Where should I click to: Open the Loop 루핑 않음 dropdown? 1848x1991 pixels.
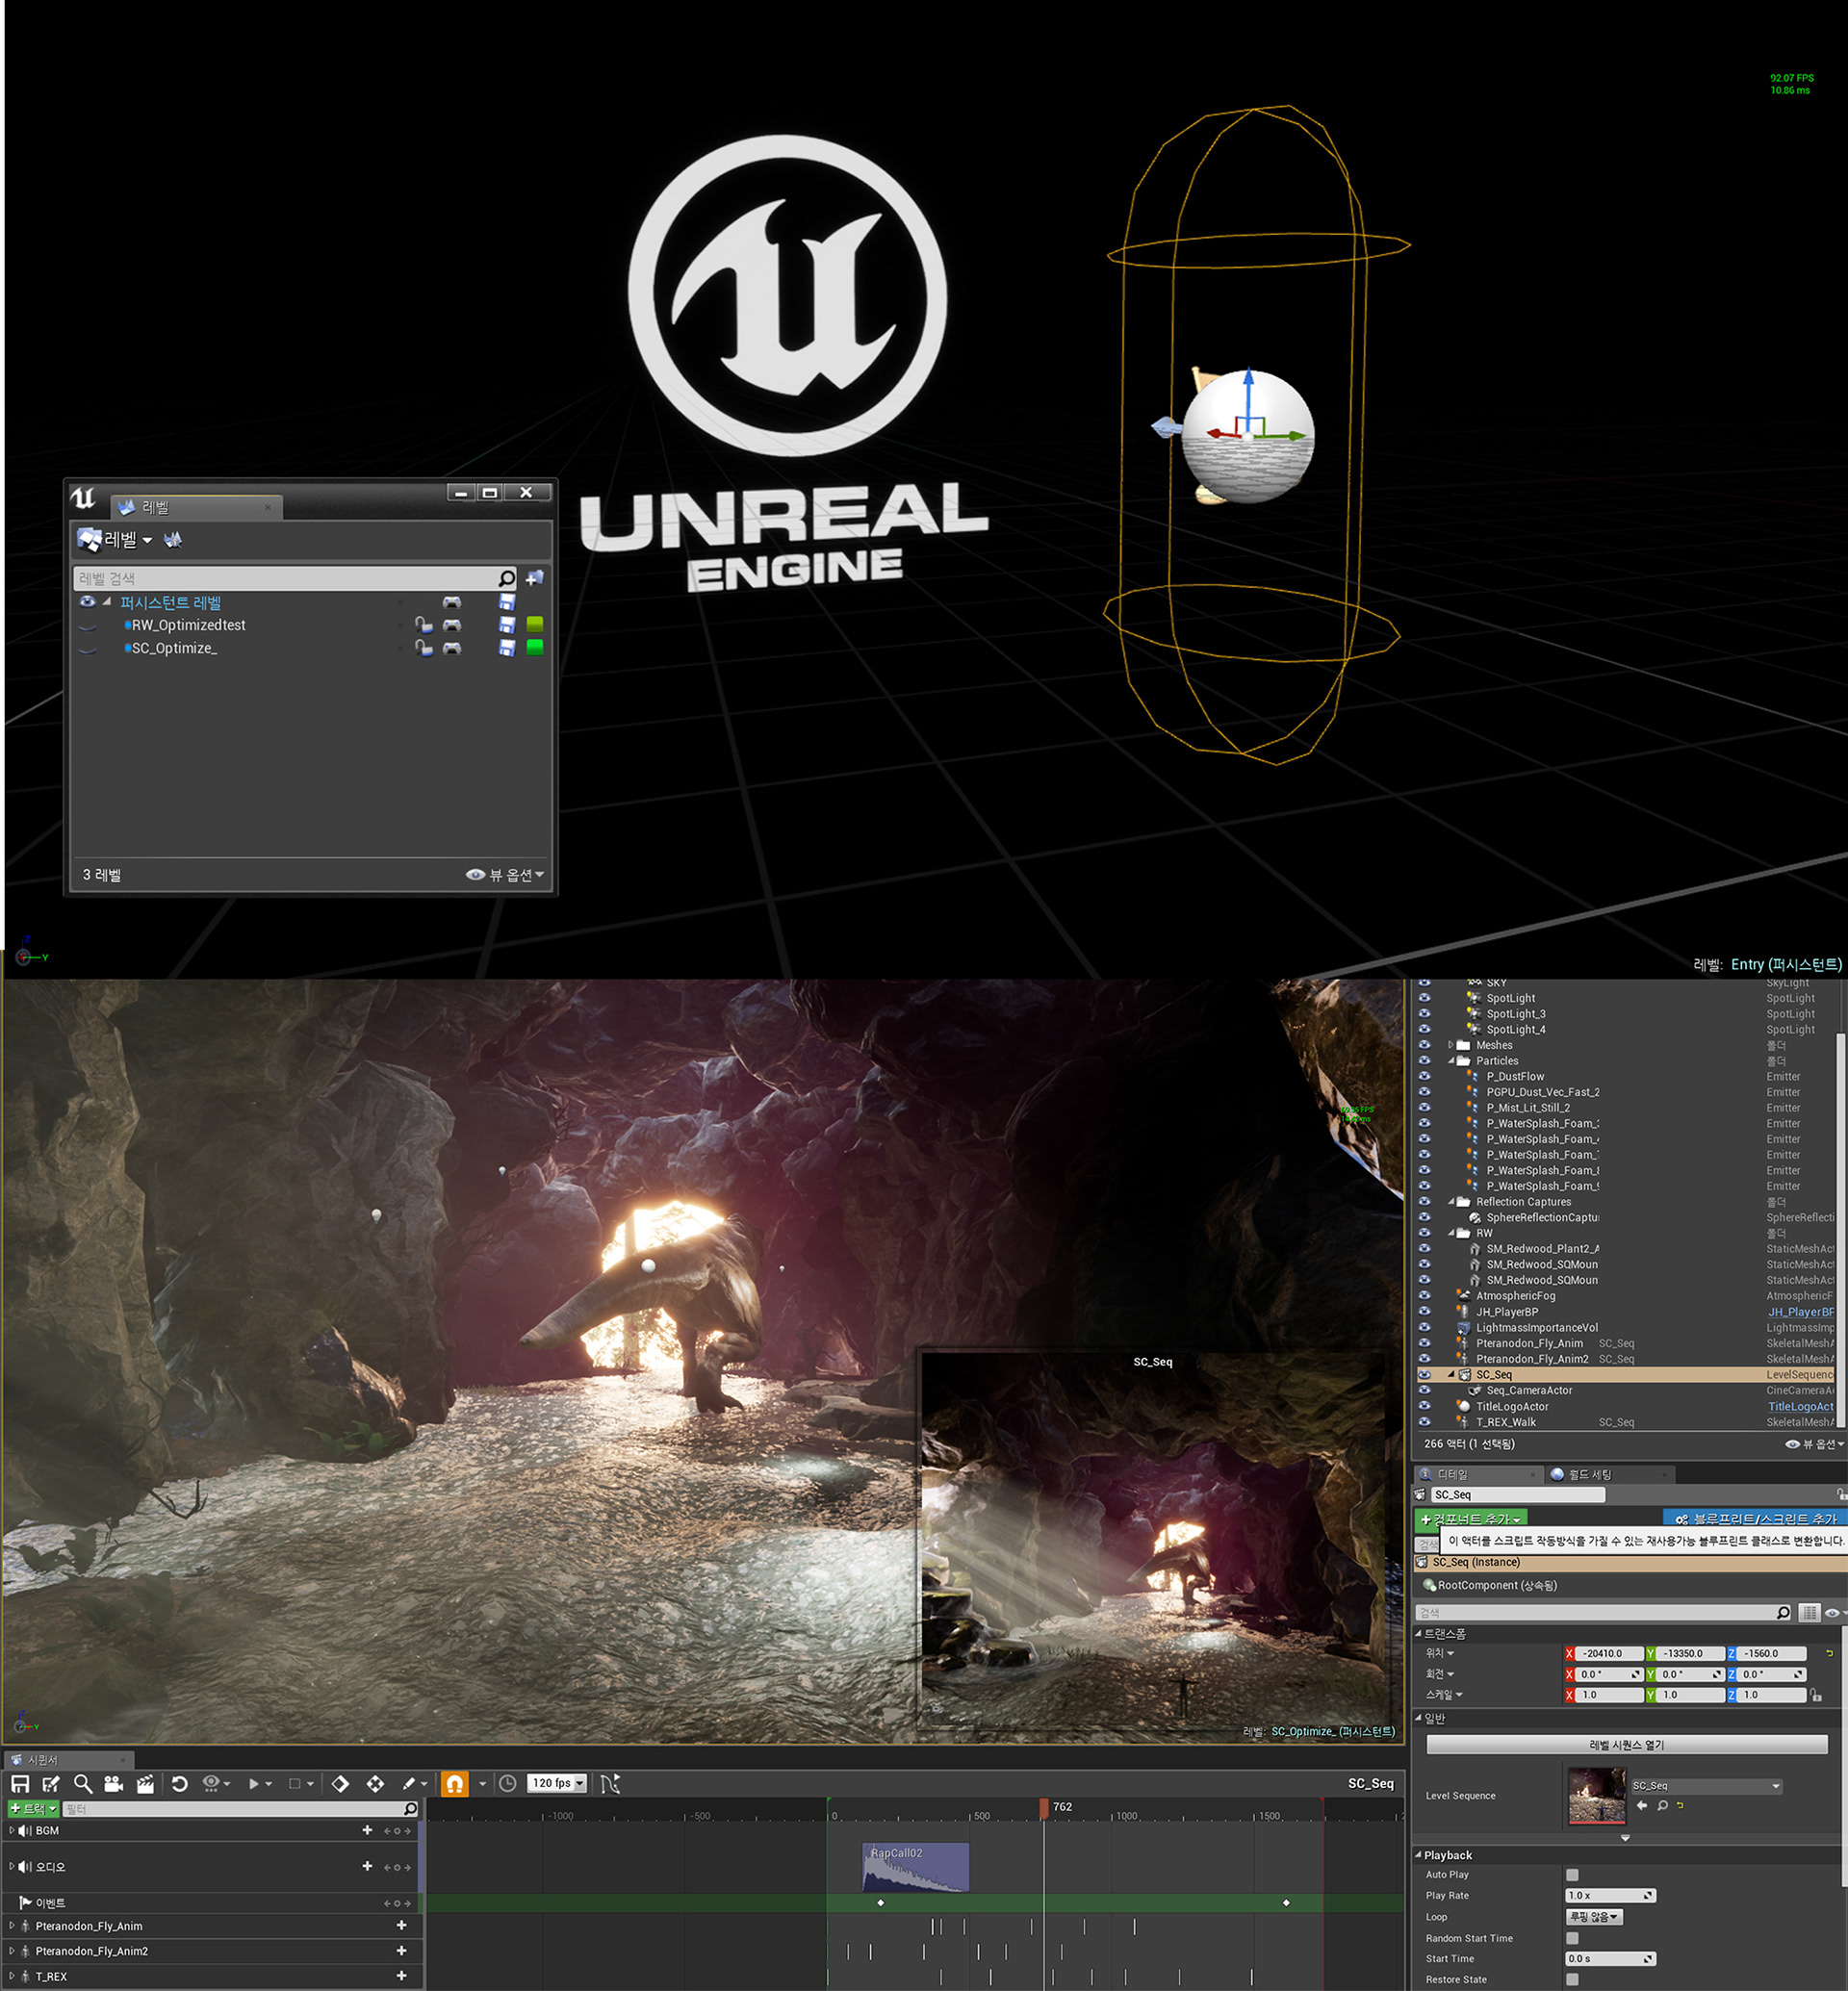1594,1917
